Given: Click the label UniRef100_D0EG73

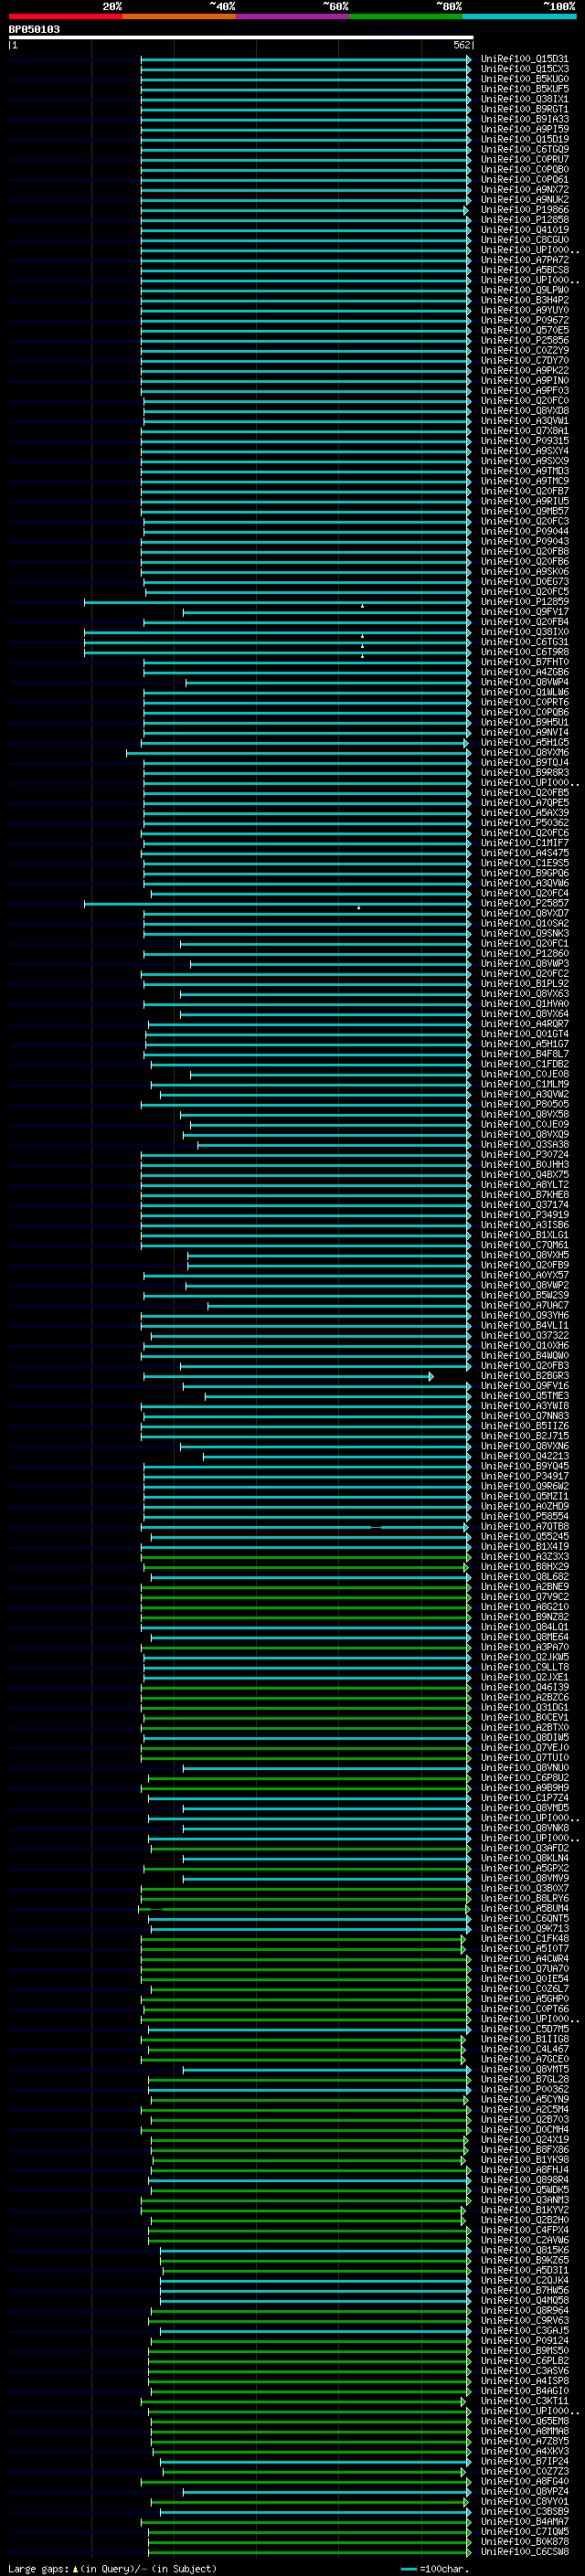Looking at the screenshot, I should point(524,582).
